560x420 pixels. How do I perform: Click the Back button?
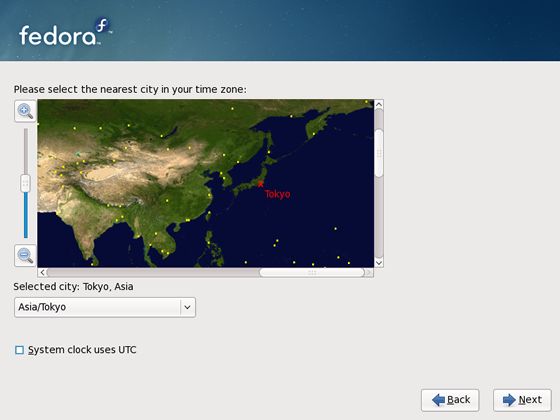point(450,400)
